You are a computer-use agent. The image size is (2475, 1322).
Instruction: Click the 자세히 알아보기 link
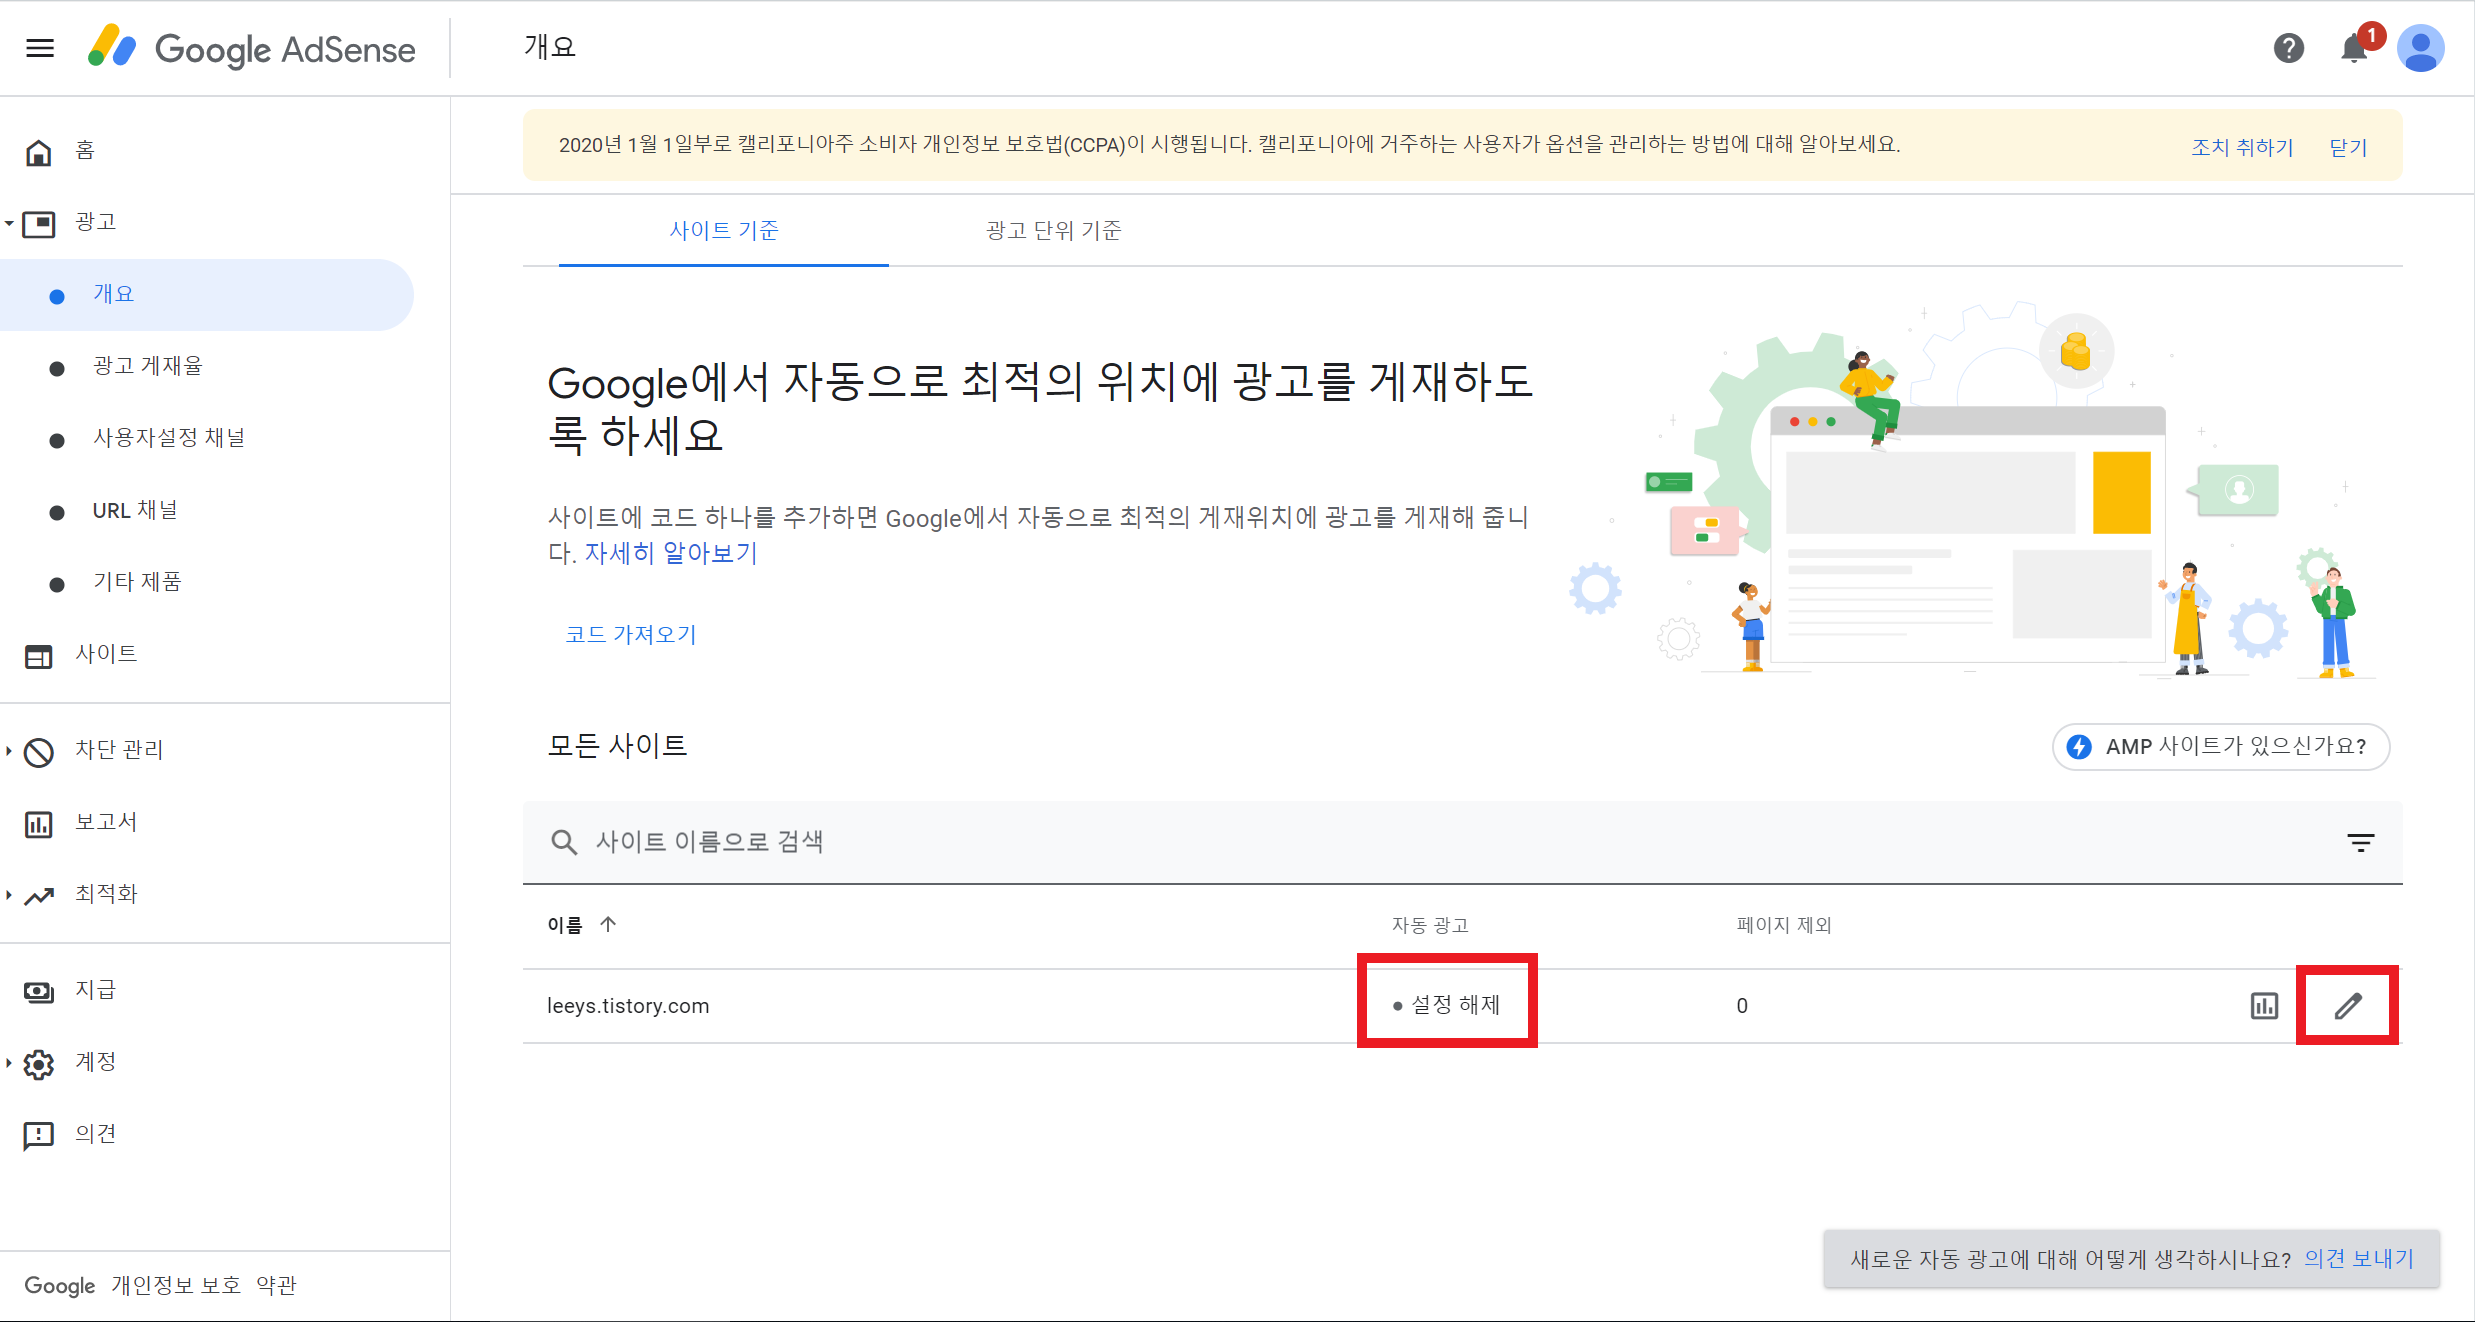pyautogui.click(x=671, y=553)
